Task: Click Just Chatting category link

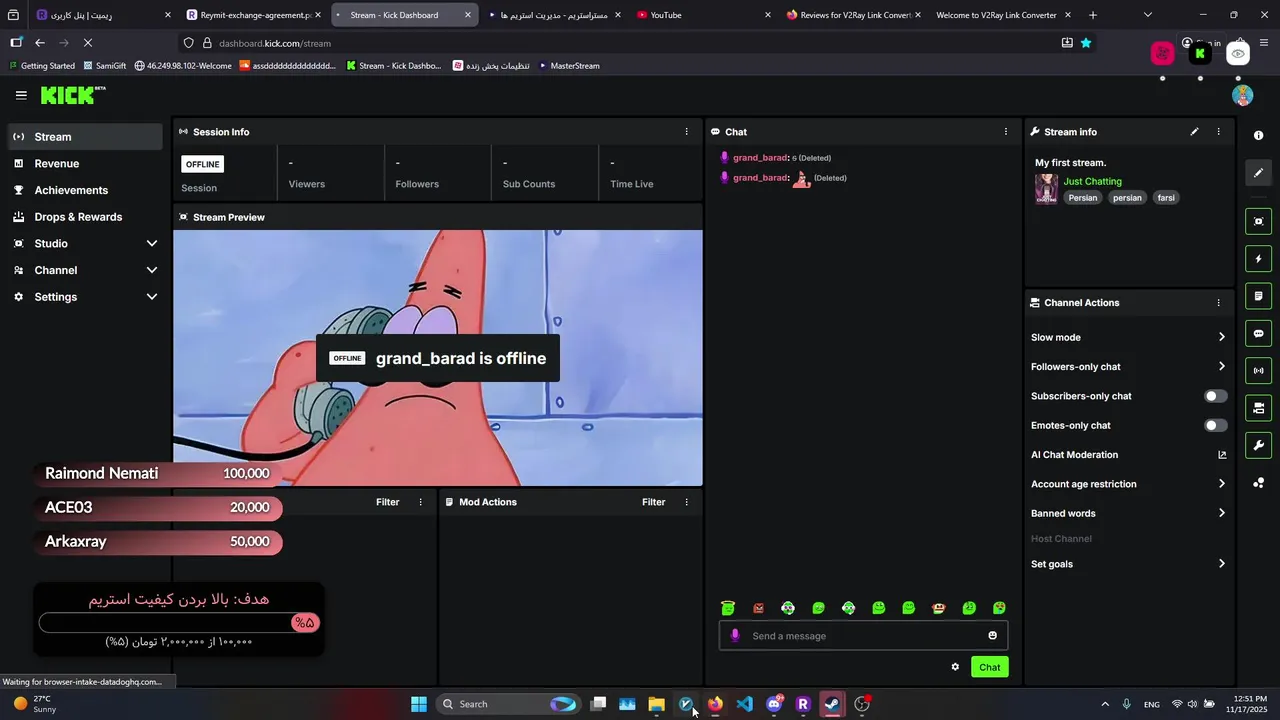Action: coord(1092,181)
